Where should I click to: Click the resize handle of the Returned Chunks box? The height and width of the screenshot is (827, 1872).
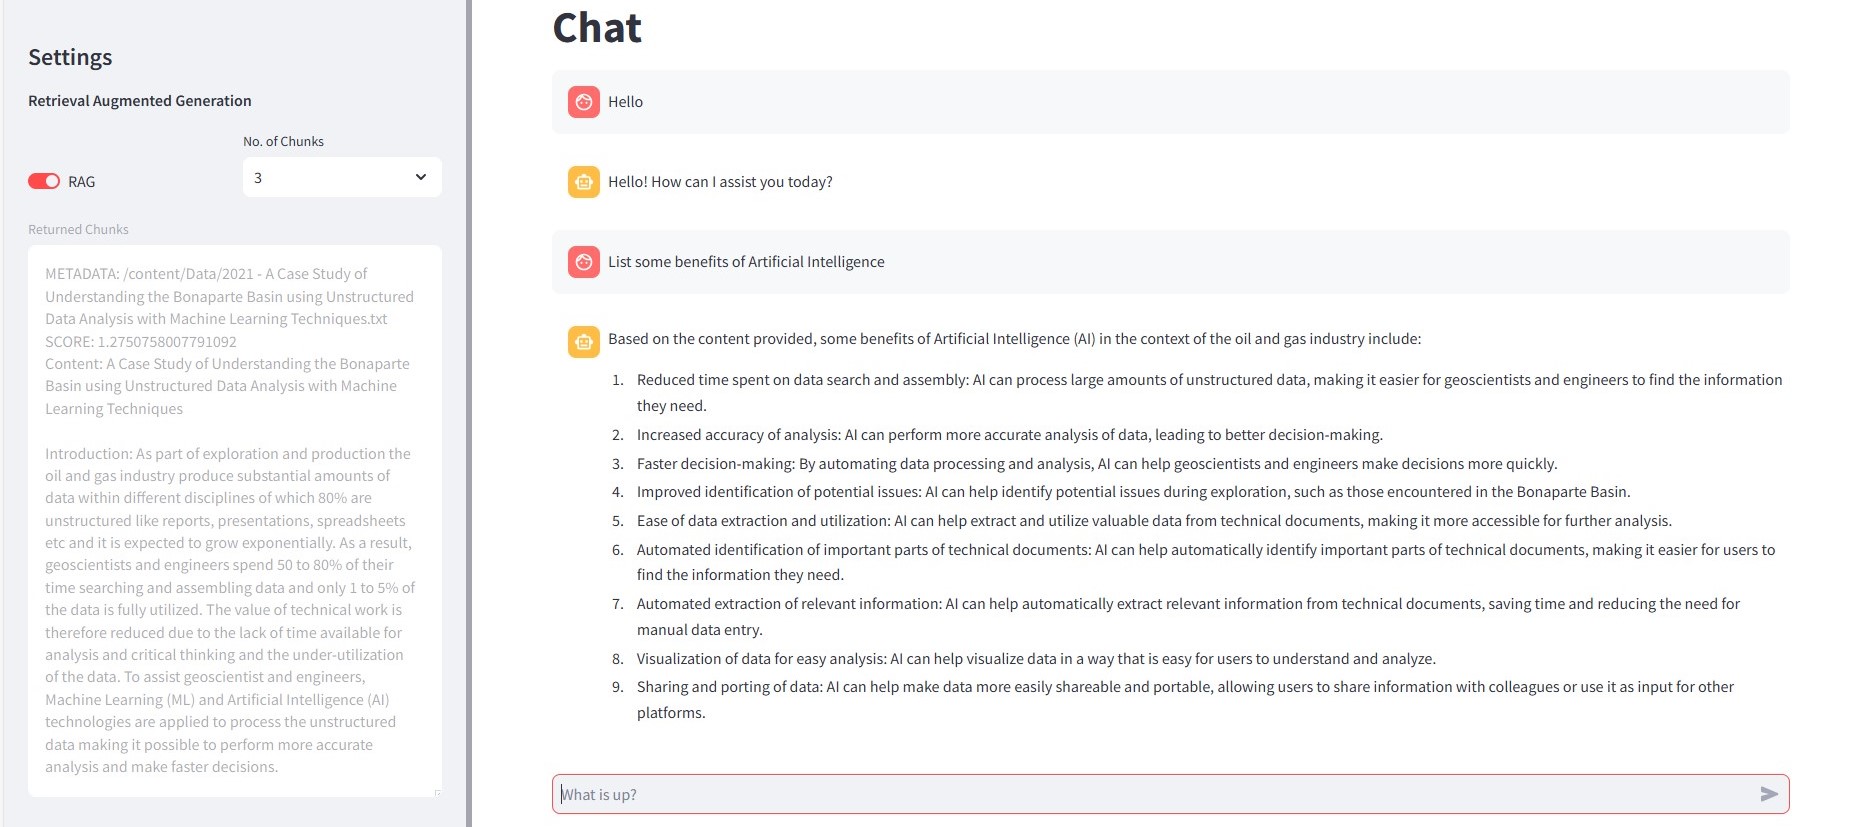(x=437, y=793)
